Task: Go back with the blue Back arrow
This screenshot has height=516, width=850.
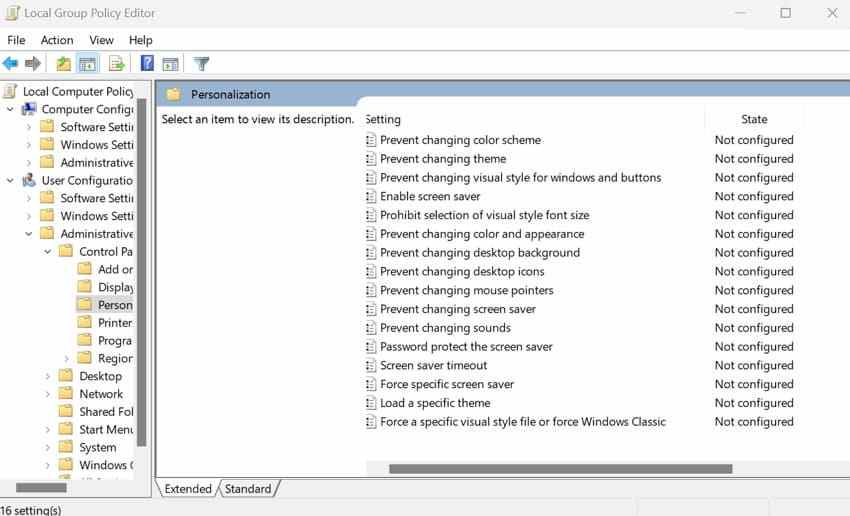Action: pyautogui.click(x=10, y=63)
